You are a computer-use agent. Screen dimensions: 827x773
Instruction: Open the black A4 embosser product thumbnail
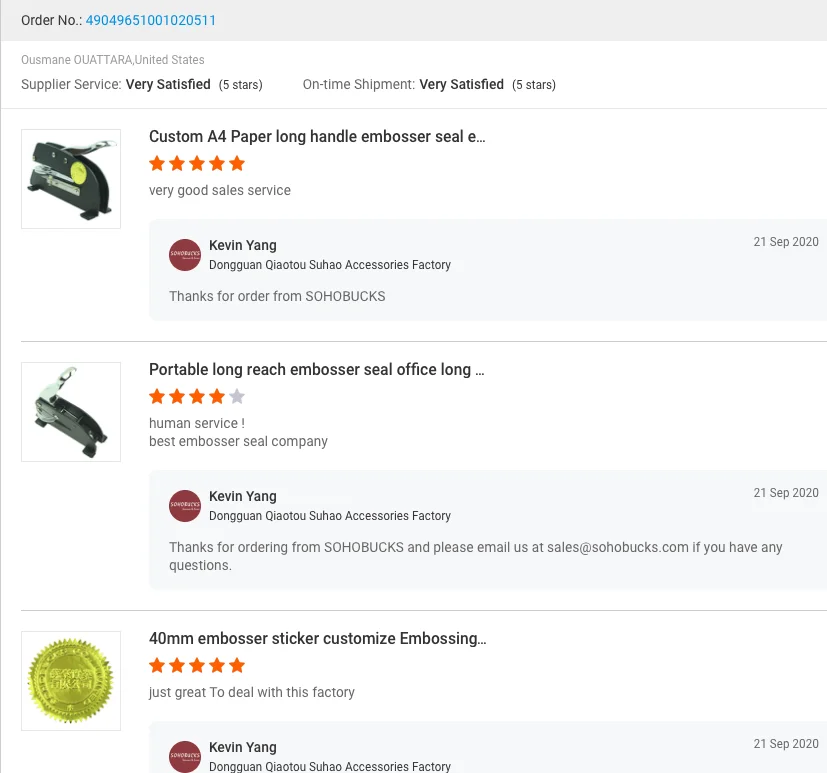click(x=71, y=179)
